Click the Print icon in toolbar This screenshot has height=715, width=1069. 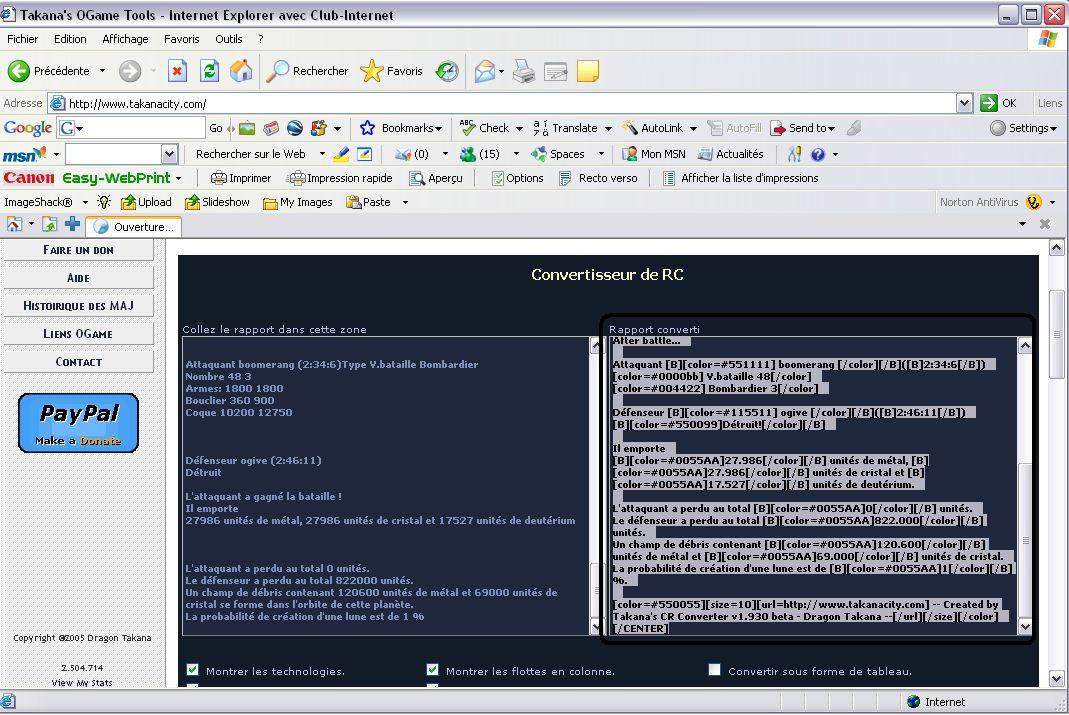(x=524, y=71)
